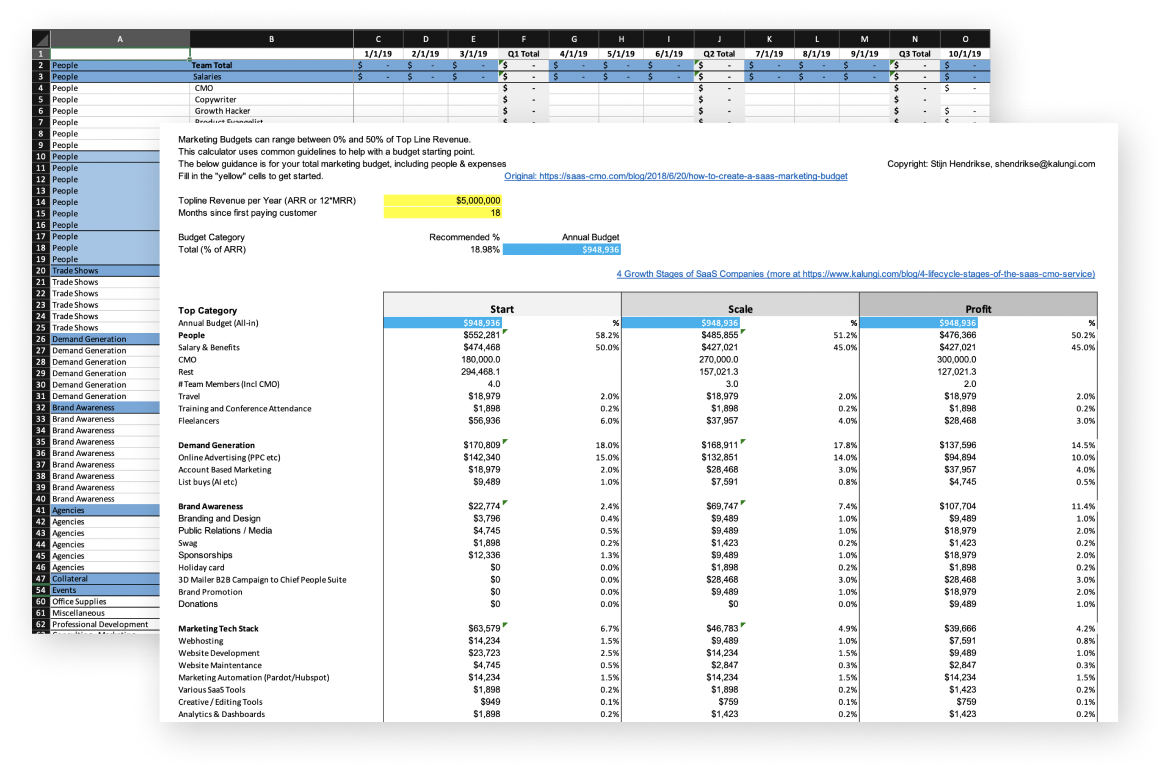
Task: Click the 10/1/19 date cell
Action: [x=965, y=53]
